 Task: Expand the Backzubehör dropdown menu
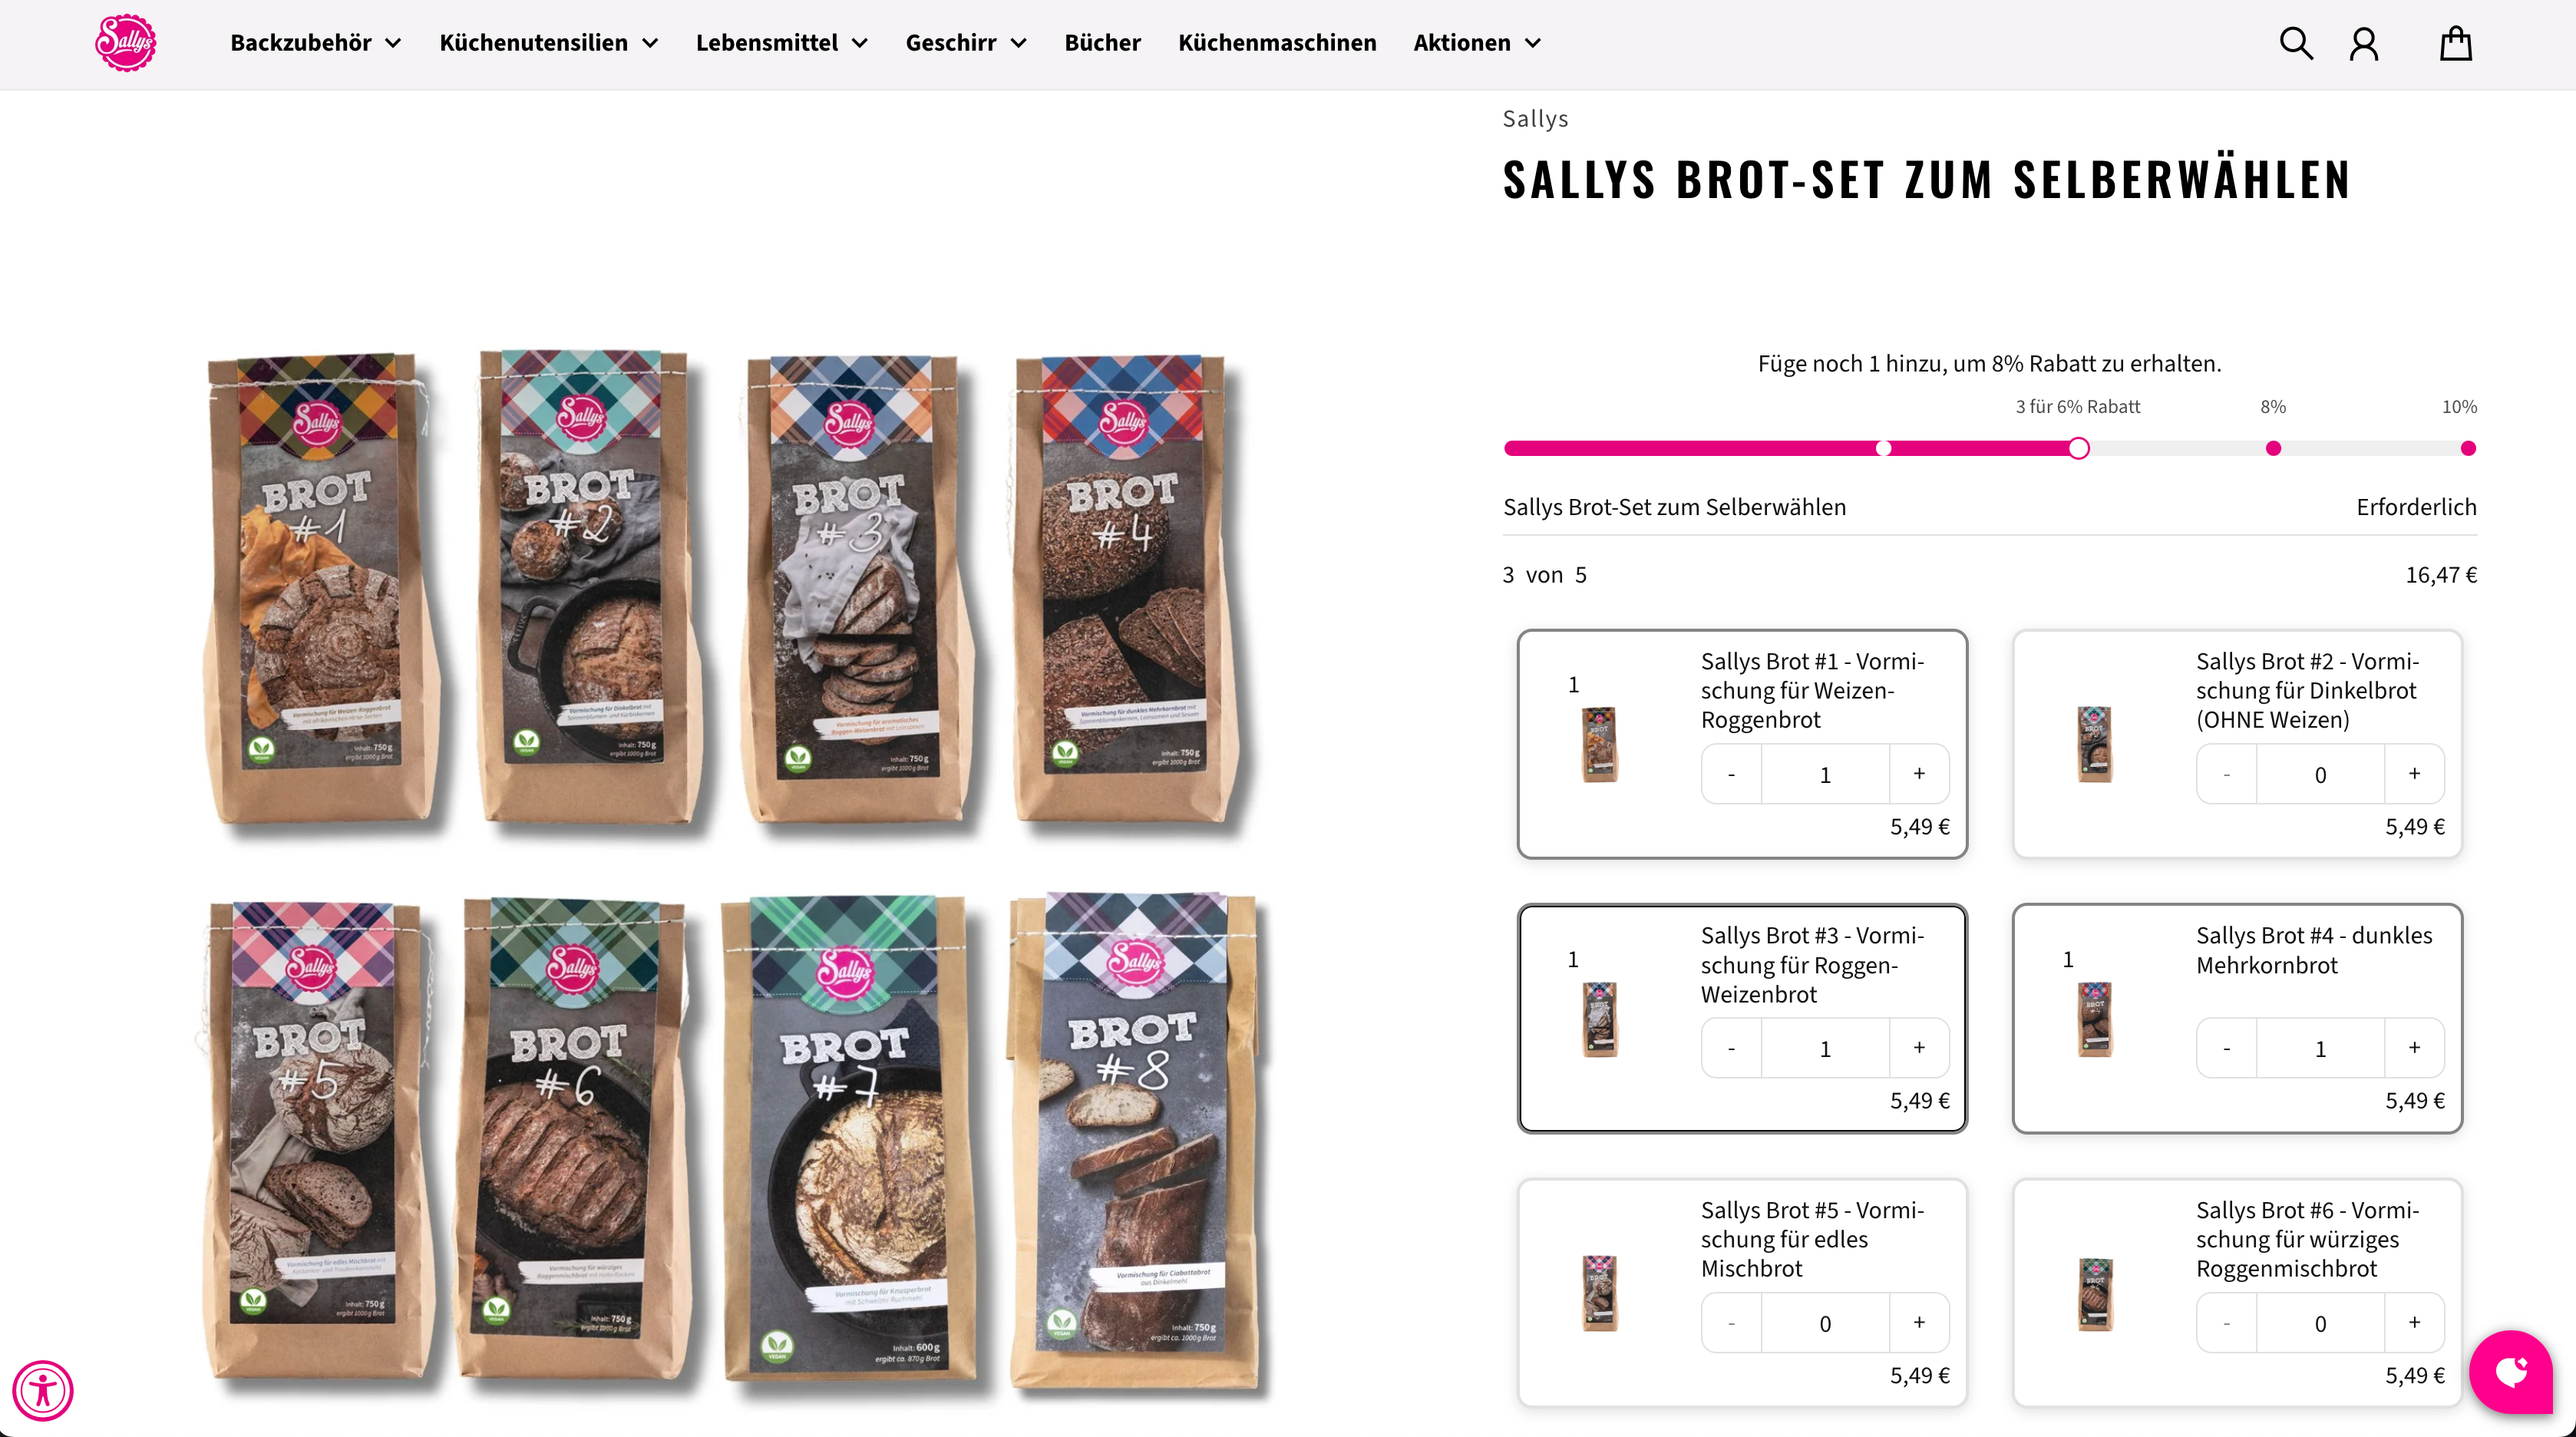click(x=316, y=43)
